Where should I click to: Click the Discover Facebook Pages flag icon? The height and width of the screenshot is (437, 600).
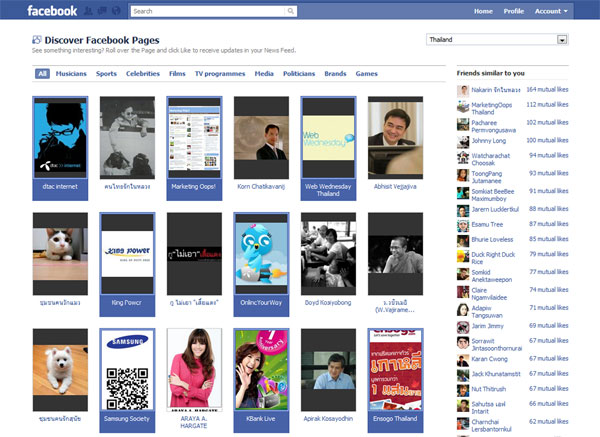(x=37, y=39)
